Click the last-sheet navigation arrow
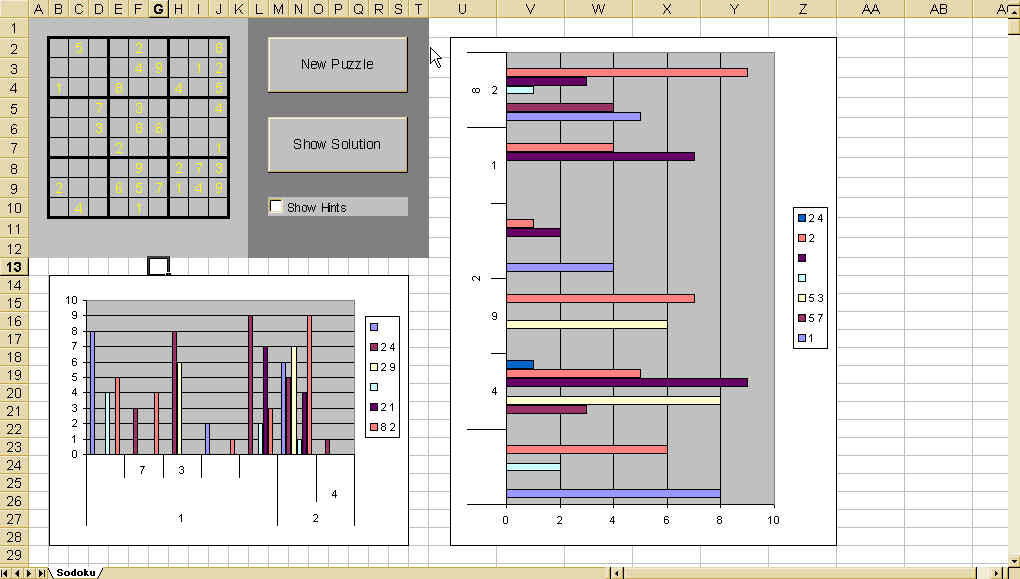This screenshot has height=579, width=1020. [41, 572]
